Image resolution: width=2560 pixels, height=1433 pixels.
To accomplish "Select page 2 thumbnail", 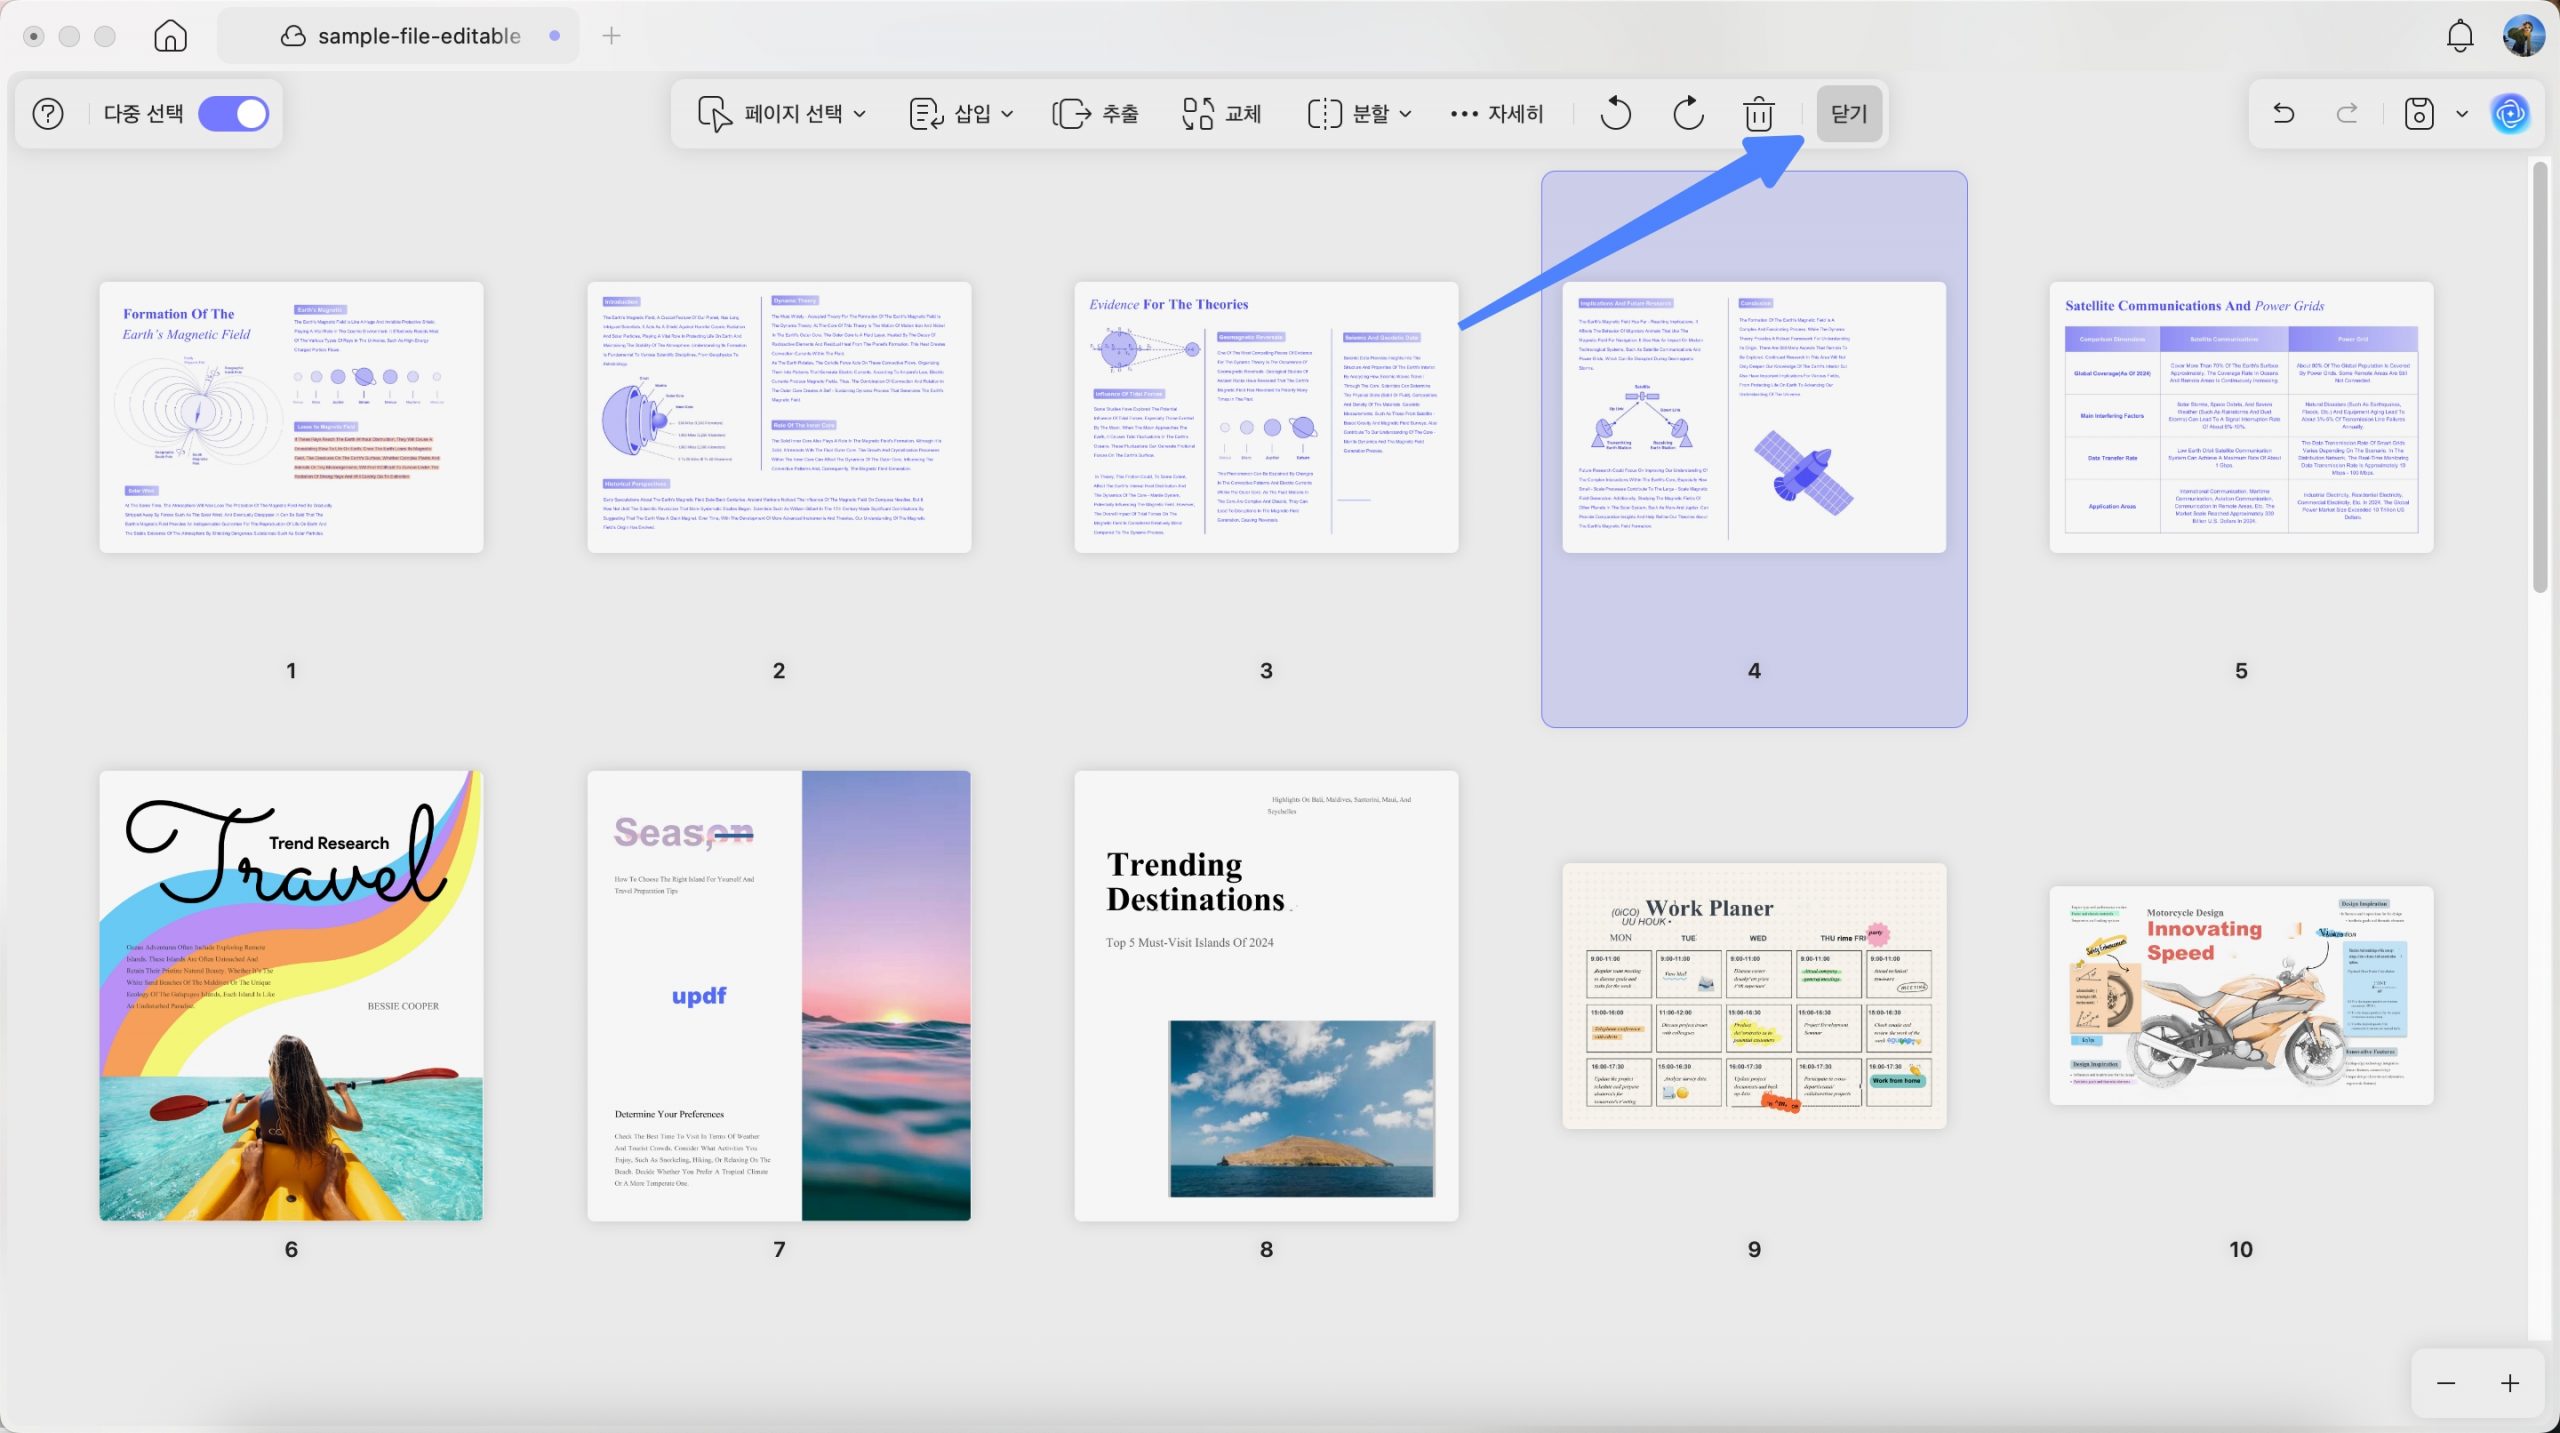I will pyautogui.click(x=779, y=417).
